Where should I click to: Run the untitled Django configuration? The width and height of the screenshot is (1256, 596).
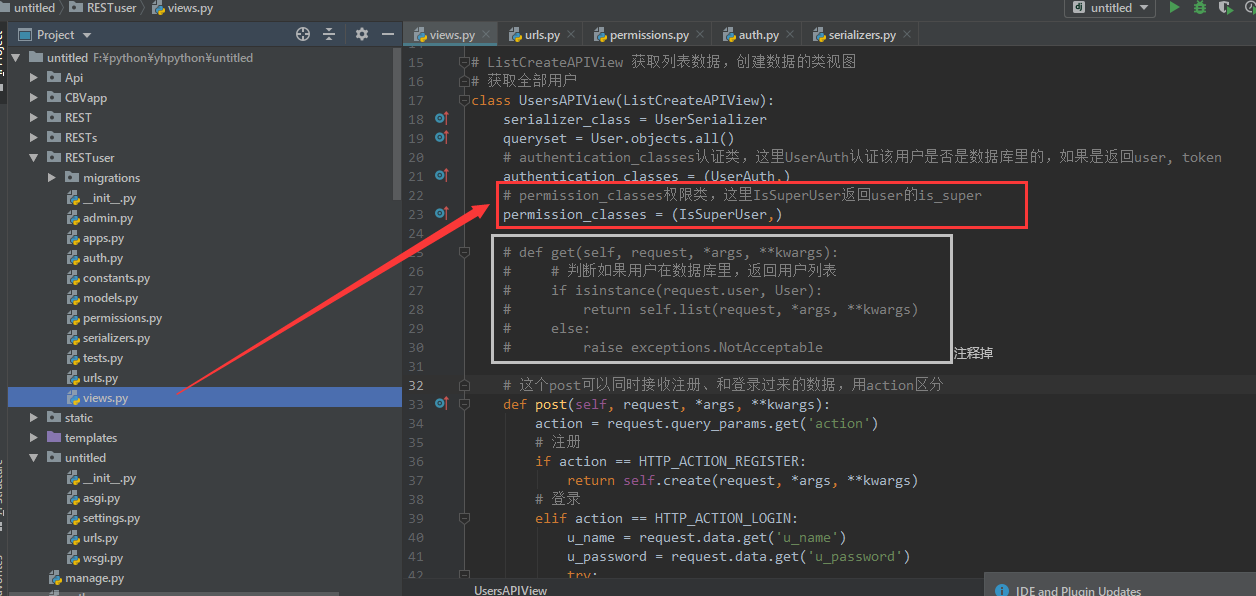(x=1175, y=8)
